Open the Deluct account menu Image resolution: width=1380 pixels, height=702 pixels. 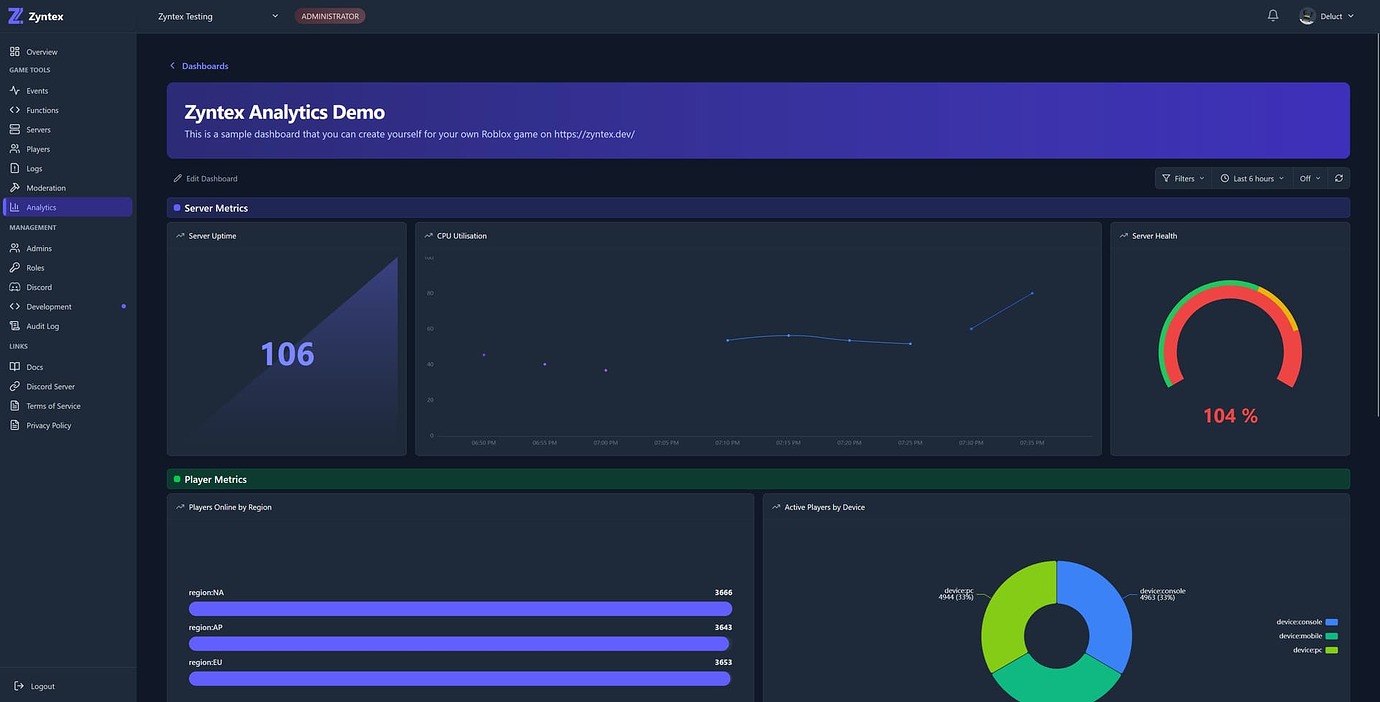pos(1327,15)
